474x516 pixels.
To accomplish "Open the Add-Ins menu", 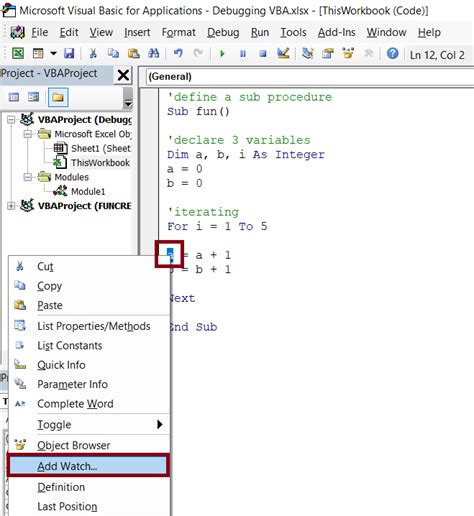I will (x=336, y=32).
